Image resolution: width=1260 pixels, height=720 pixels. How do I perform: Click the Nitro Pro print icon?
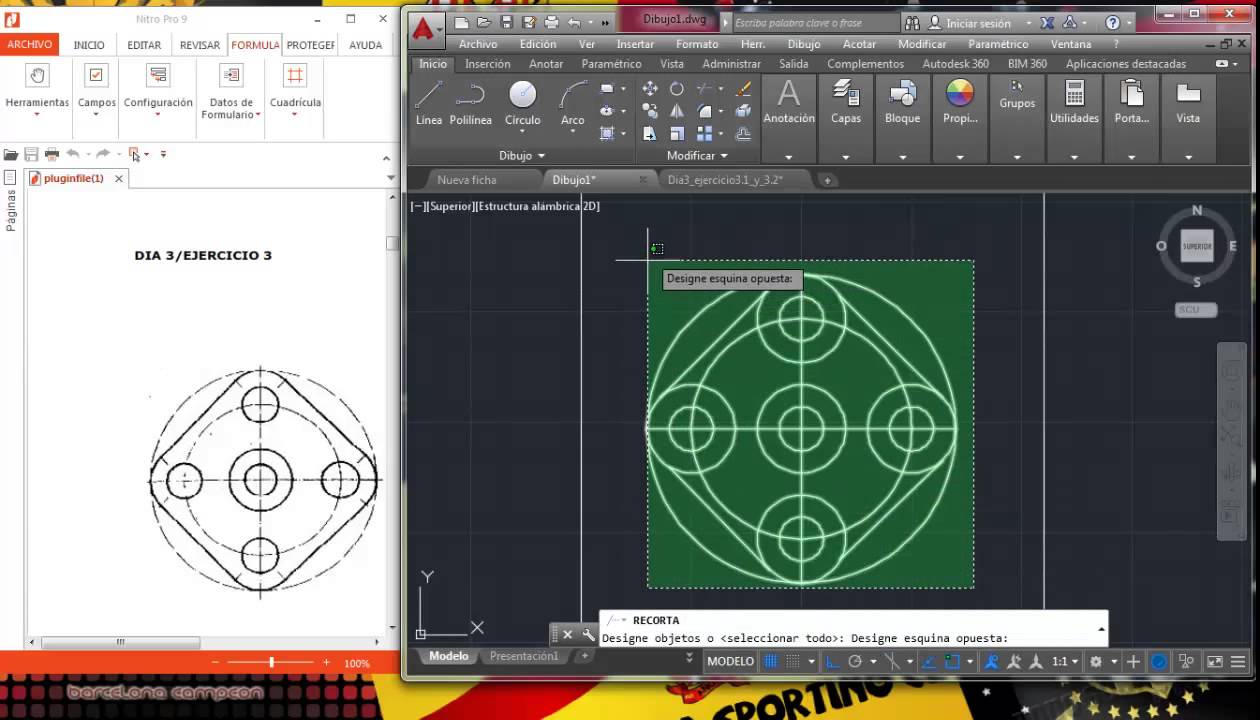click(x=52, y=154)
